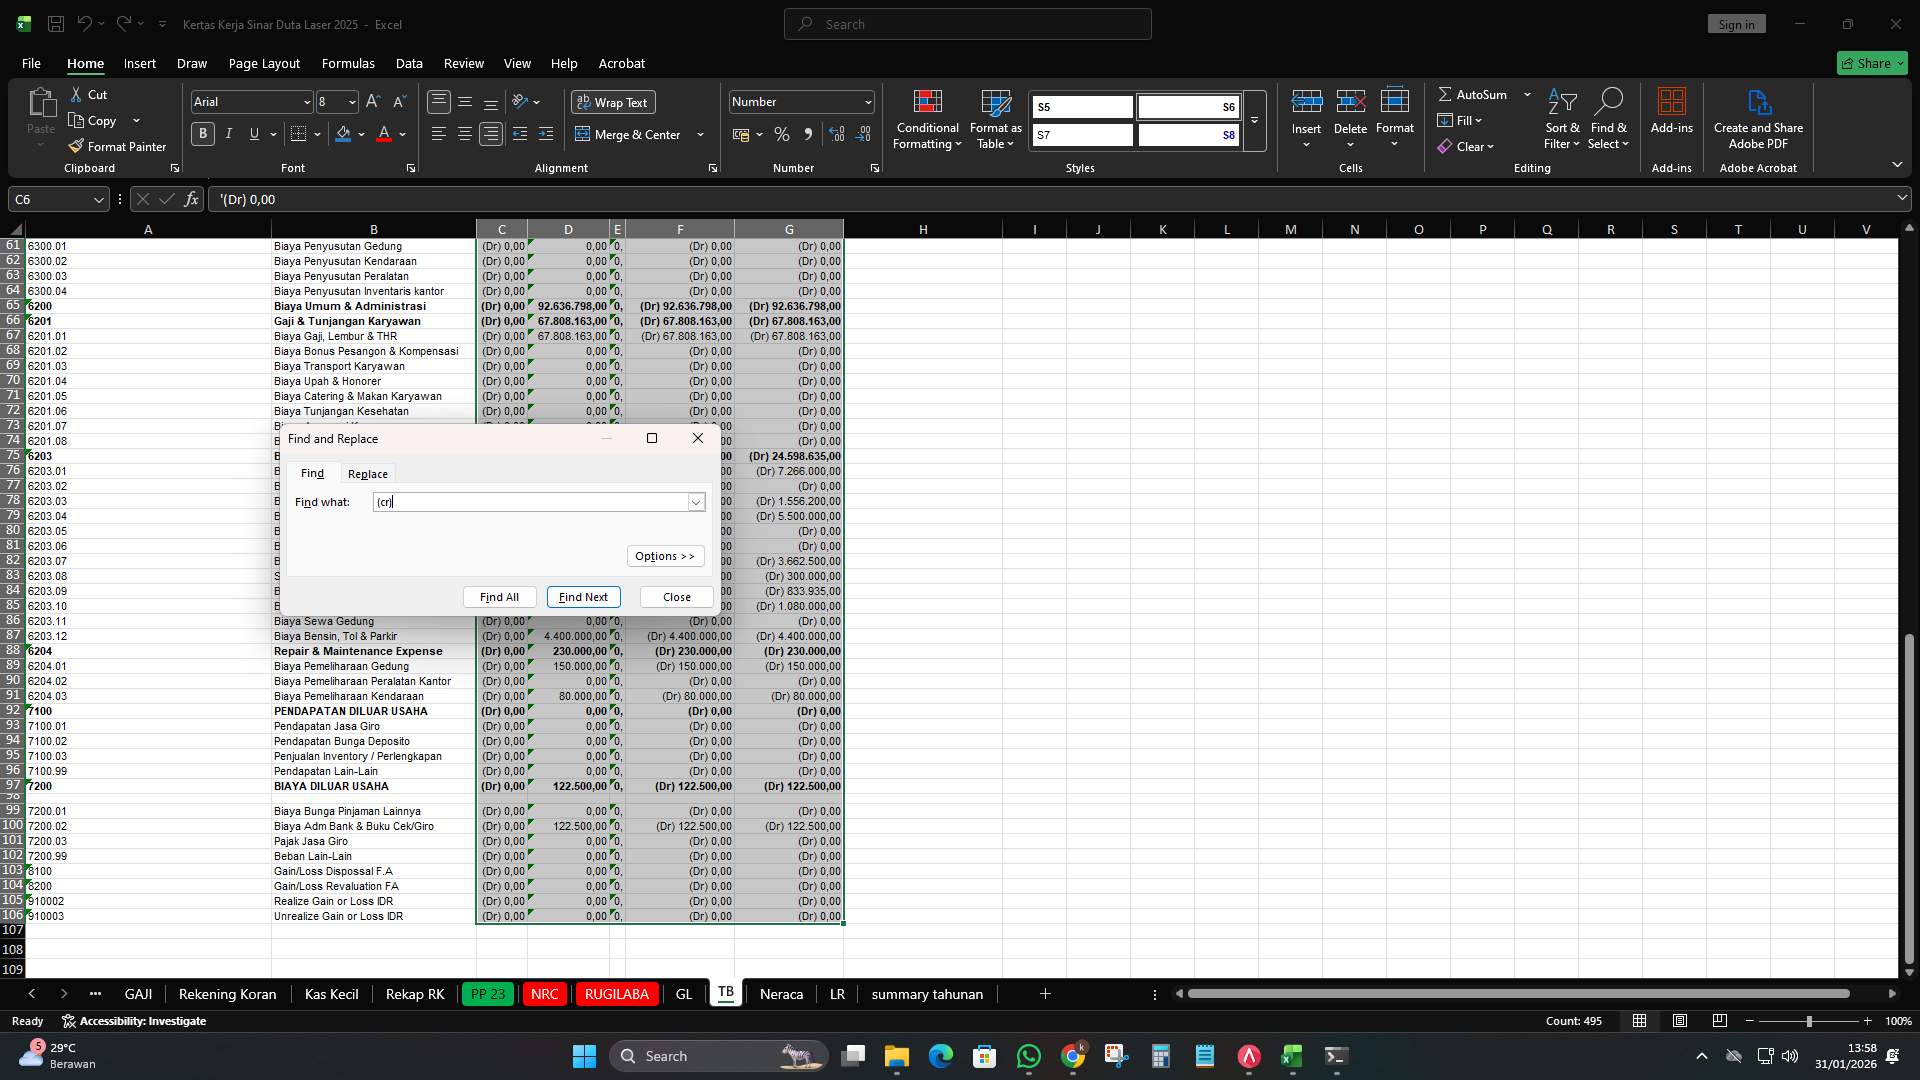Open the Neraca sheet tab
The image size is (1920, 1080).
tap(781, 993)
